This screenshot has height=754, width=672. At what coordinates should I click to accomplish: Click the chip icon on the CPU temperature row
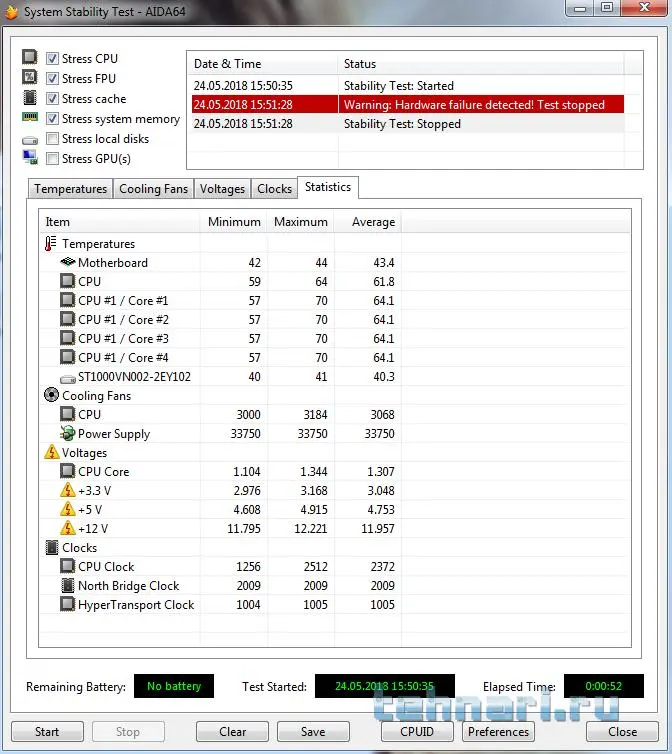pos(68,281)
